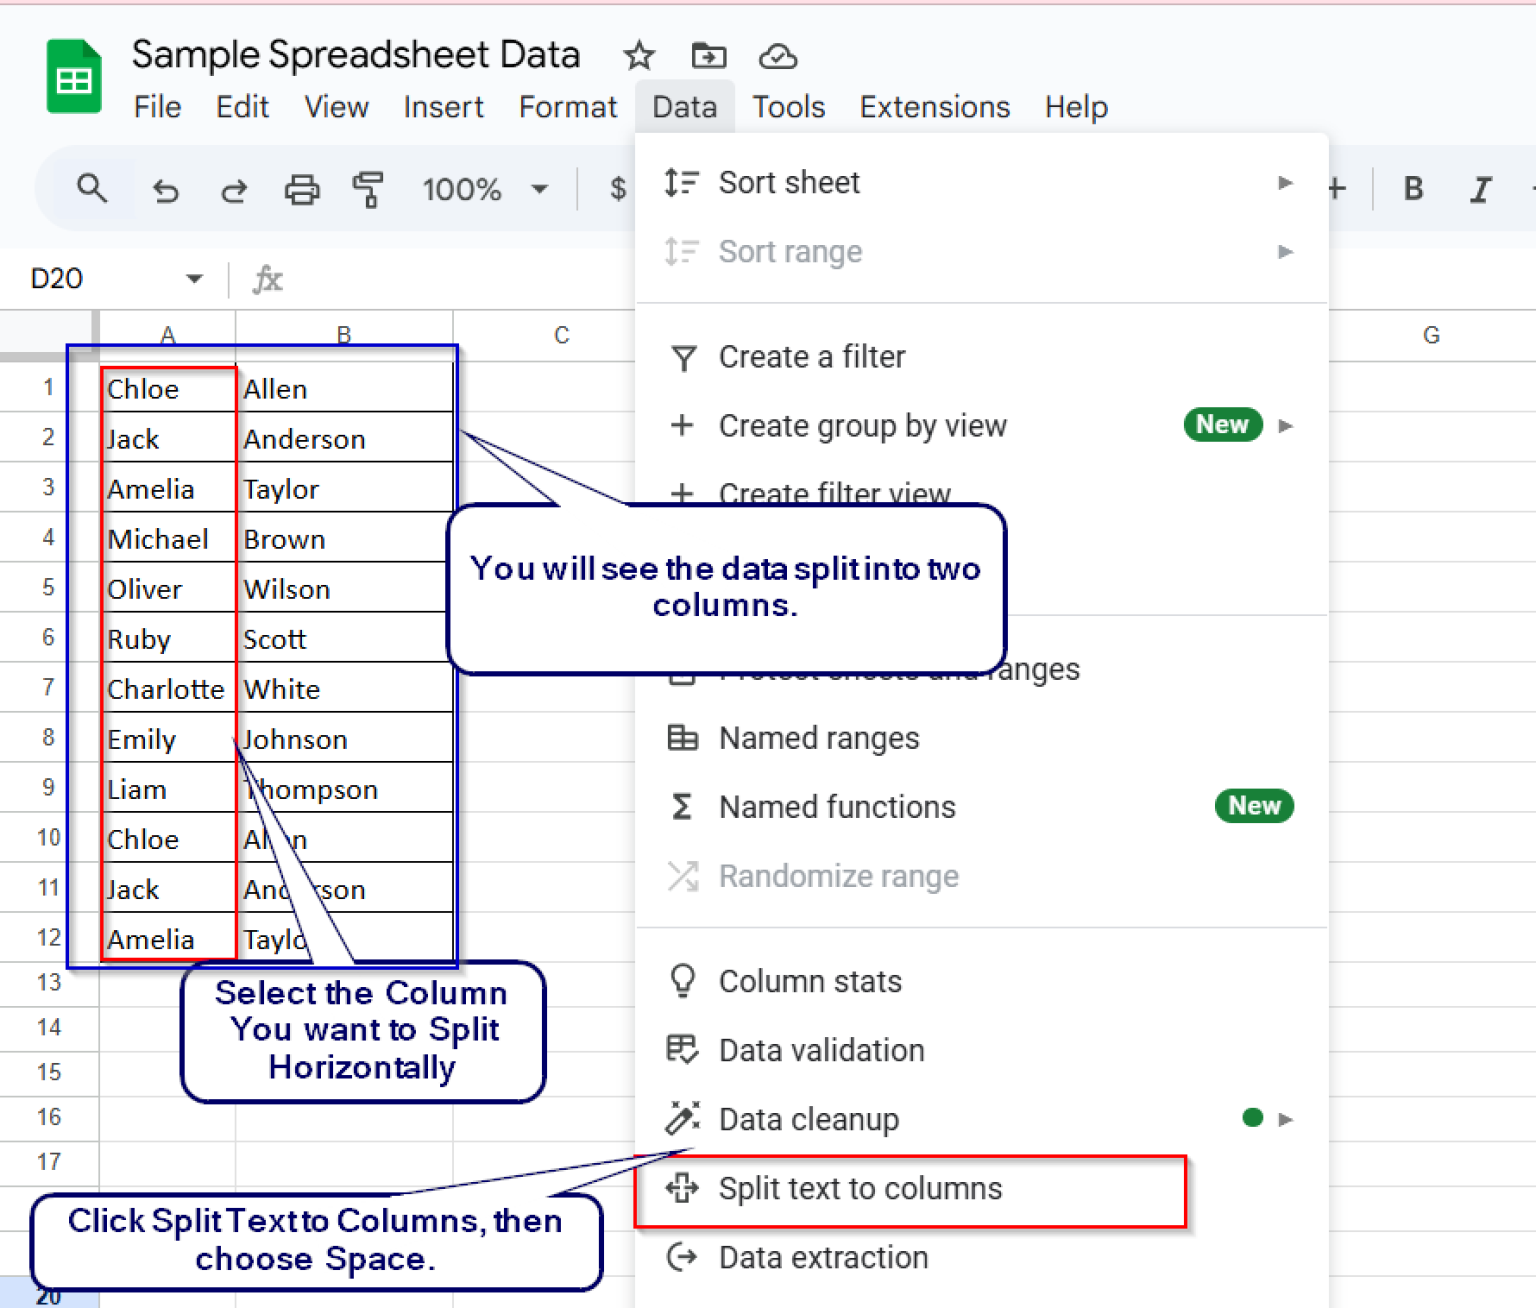1536x1308 pixels.
Task: Star the Sample Spreadsheet Data file
Action: point(639,56)
